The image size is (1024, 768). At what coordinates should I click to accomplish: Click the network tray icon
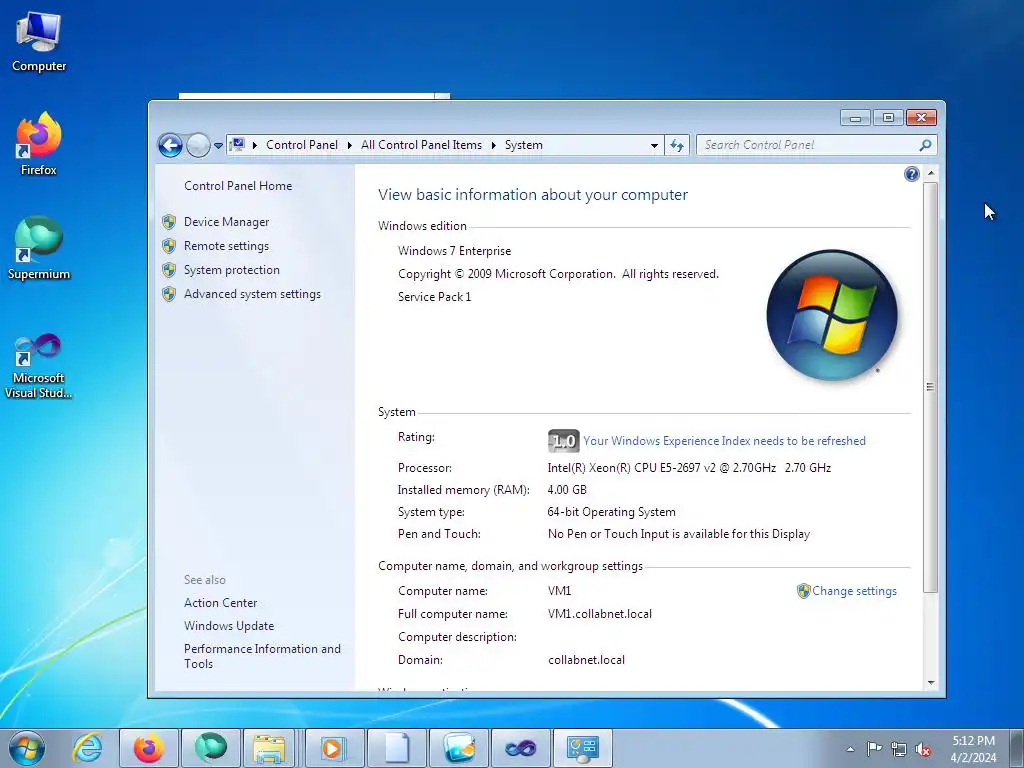click(x=899, y=749)
